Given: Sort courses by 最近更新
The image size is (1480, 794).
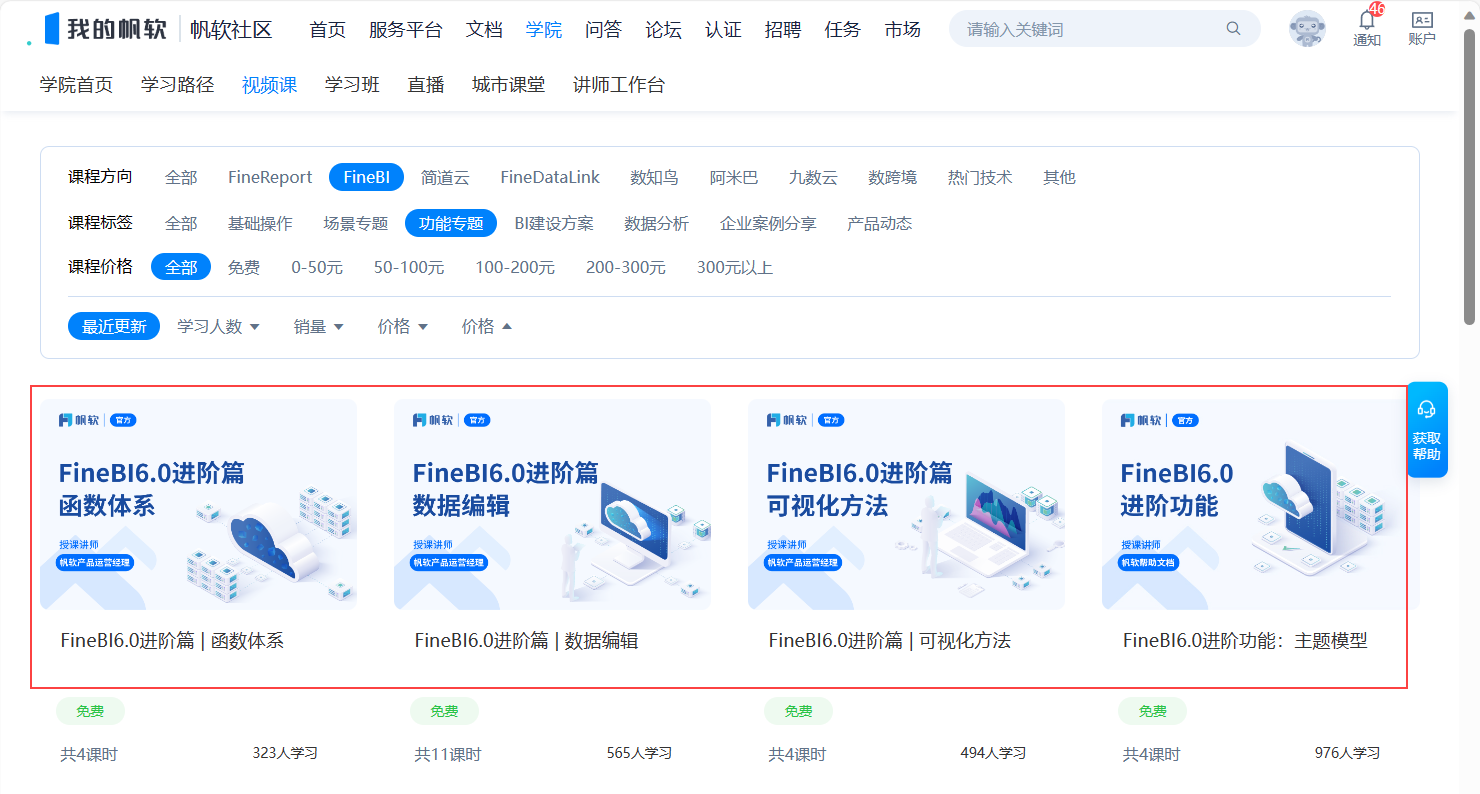Looking at the screenshot, I should click(114, 326).
